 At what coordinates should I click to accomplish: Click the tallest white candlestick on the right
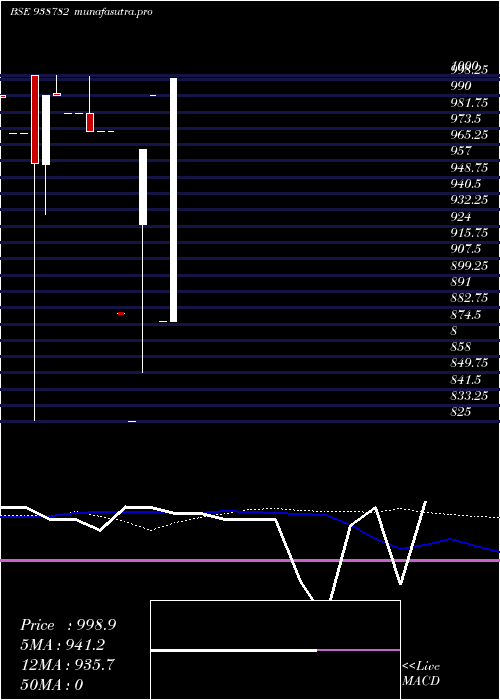click(173, 200)
